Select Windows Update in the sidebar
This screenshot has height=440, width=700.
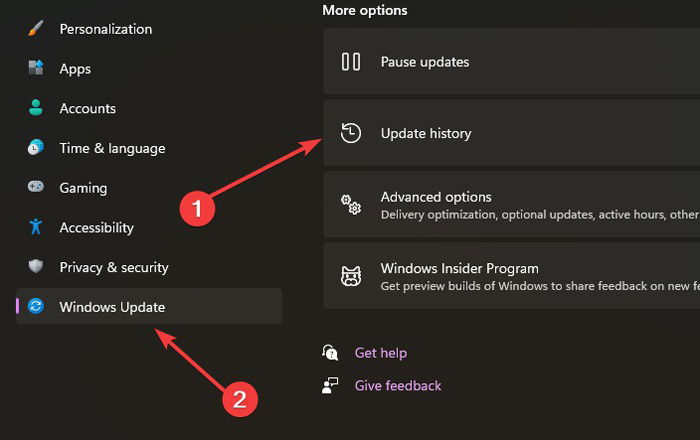[149, 306]
